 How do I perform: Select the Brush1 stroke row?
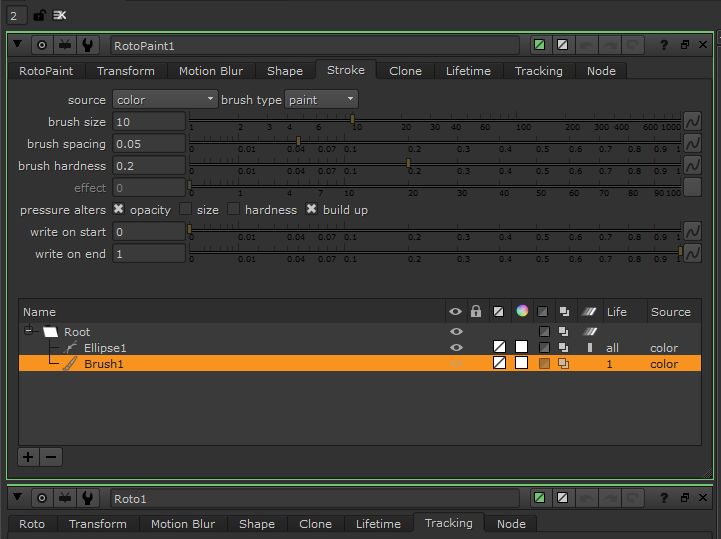(x=360, y=364)
